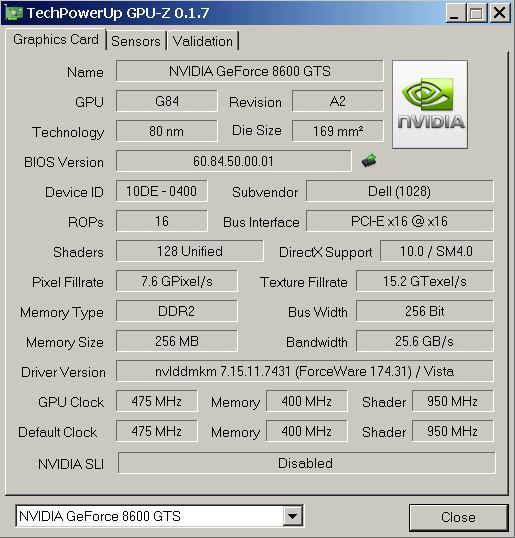Click the Memory Size field 256 MB
Screen dimensions: 515x538
click(x=177, y=341)
